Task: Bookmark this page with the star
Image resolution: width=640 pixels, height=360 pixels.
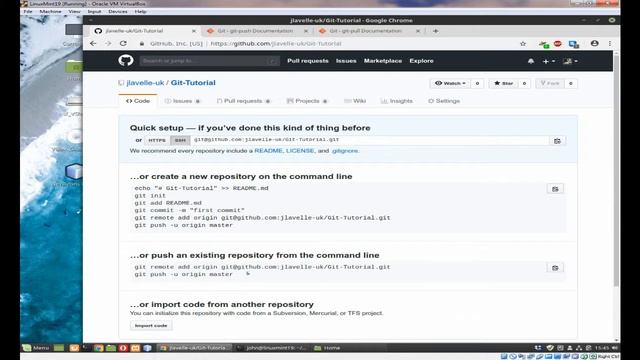Action: pyautogui.click(x=523, y=44)
